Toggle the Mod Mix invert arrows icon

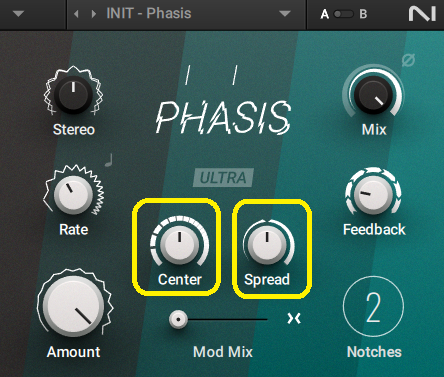click(294, 318)
